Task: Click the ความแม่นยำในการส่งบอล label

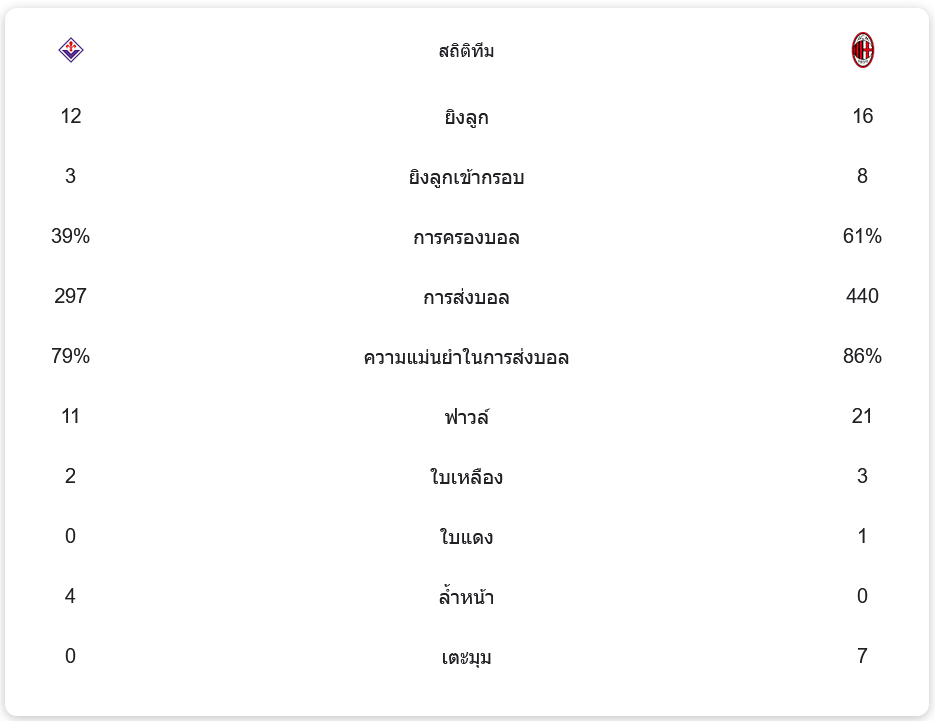Action: tap(466, 358)
